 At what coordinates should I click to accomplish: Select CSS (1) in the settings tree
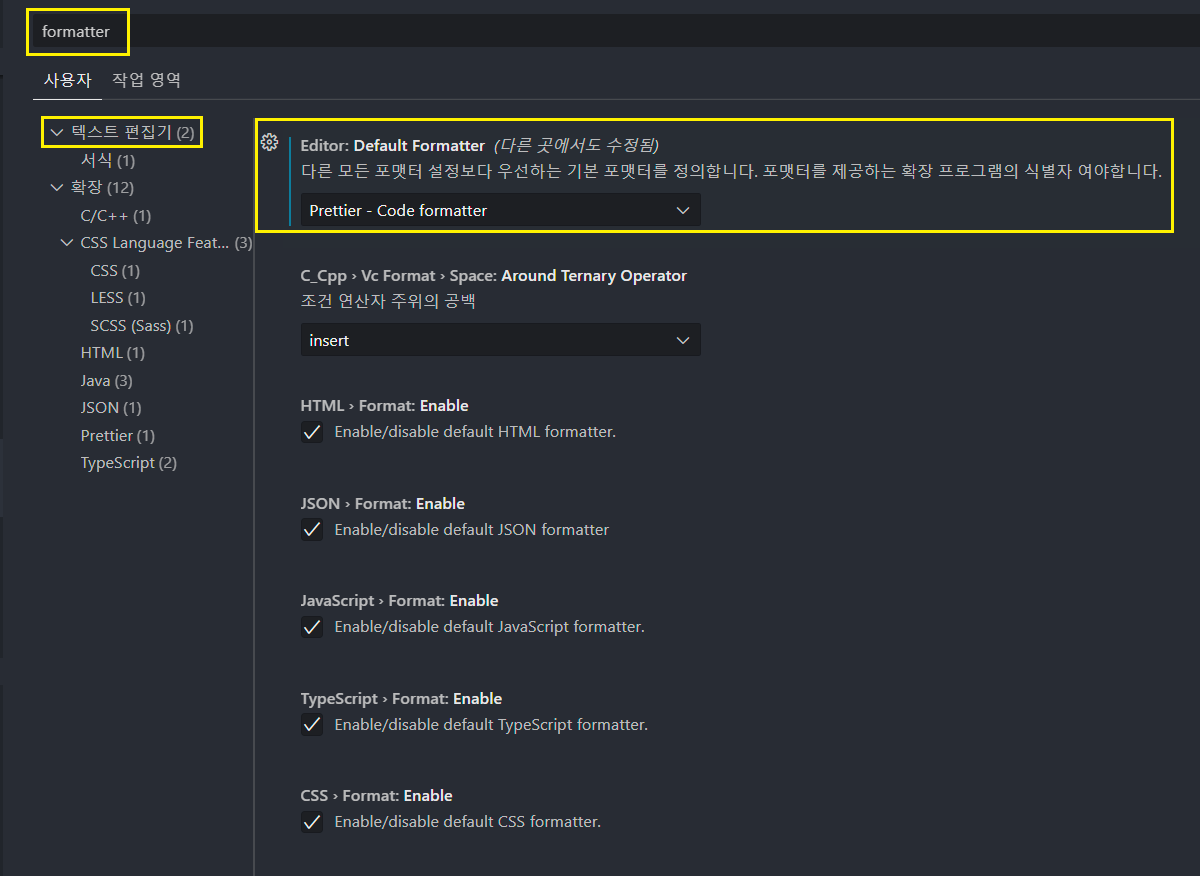(115, 270)
